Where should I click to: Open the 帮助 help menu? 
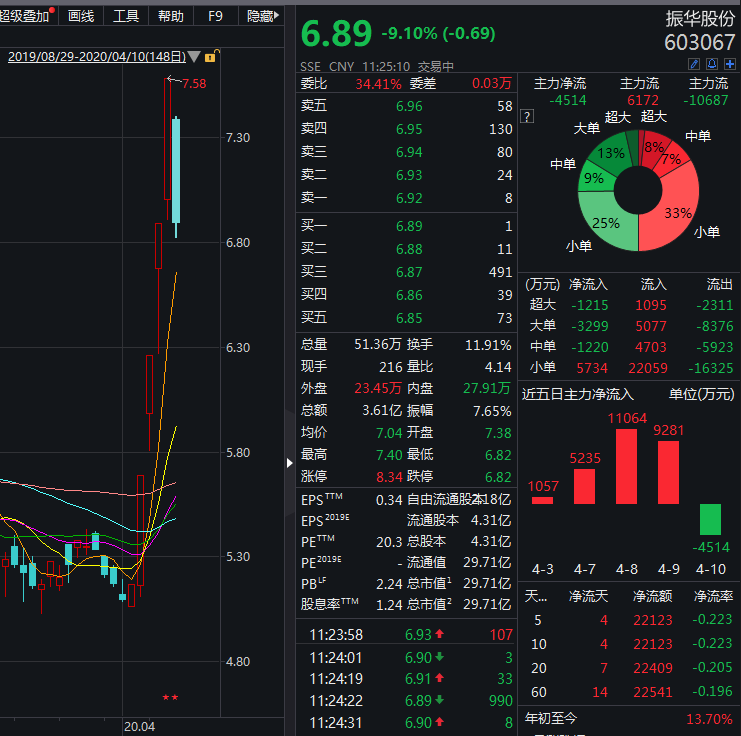171,16
